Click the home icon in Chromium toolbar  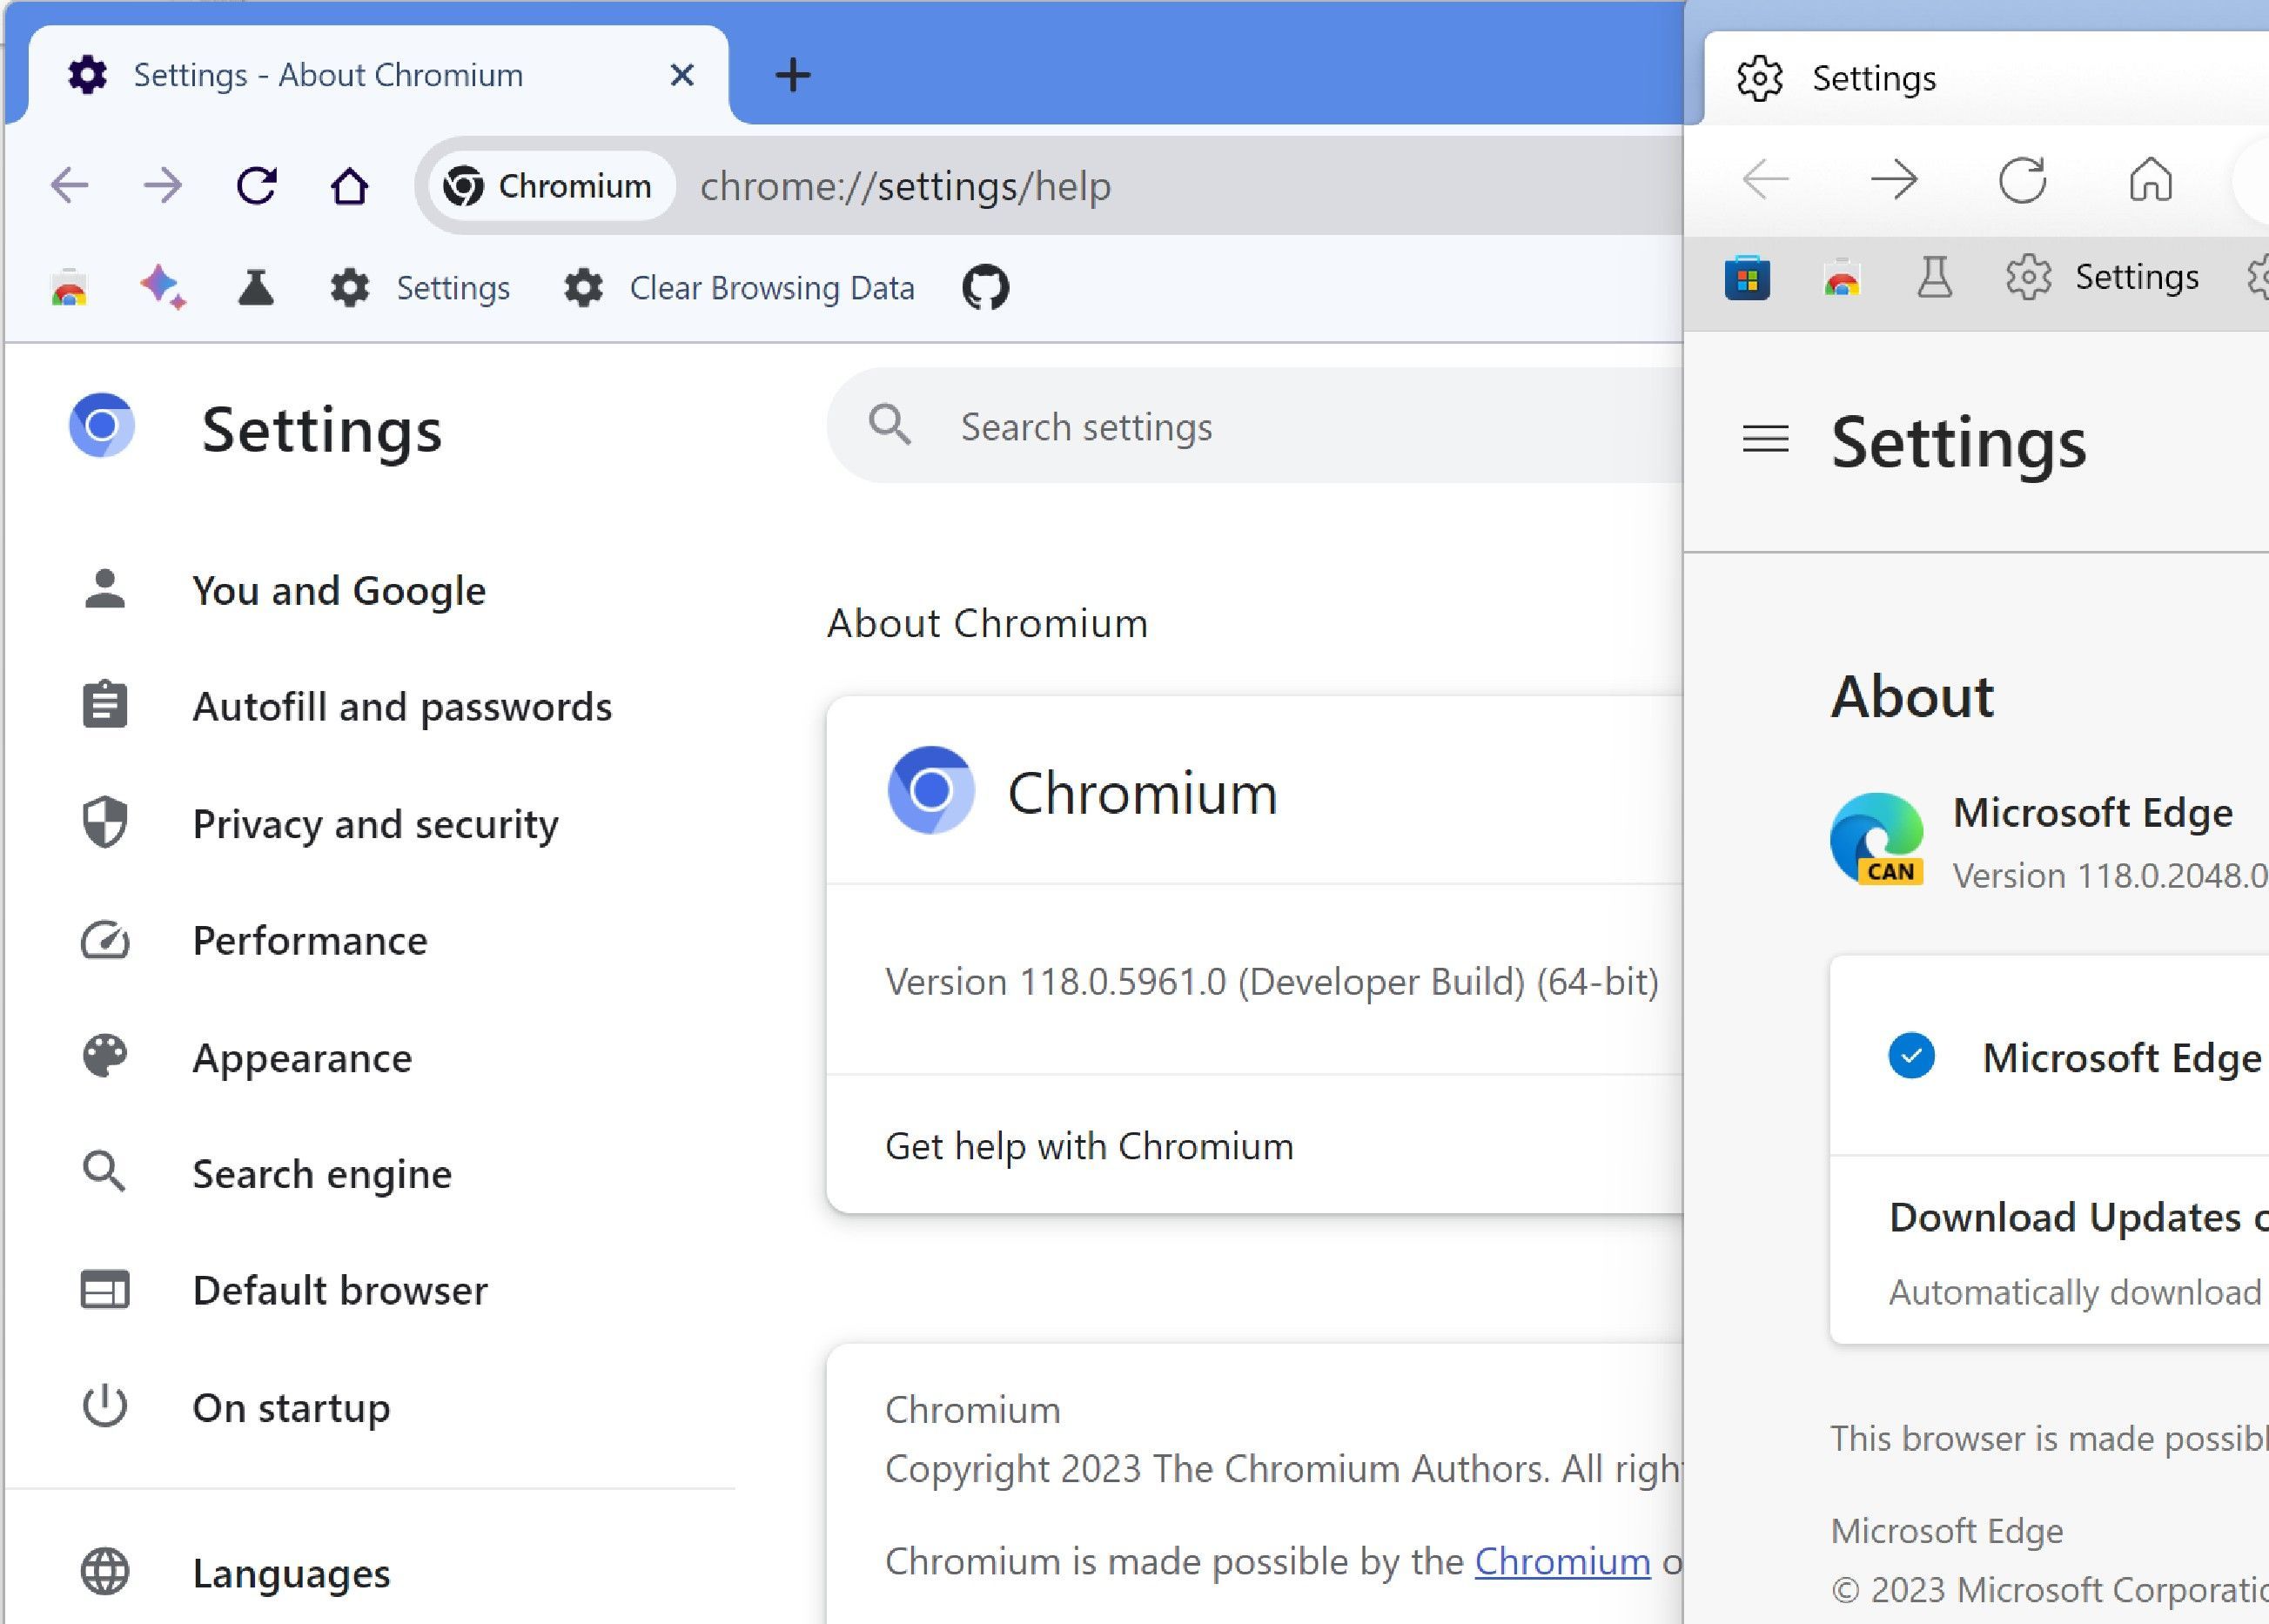coord(349,186)
